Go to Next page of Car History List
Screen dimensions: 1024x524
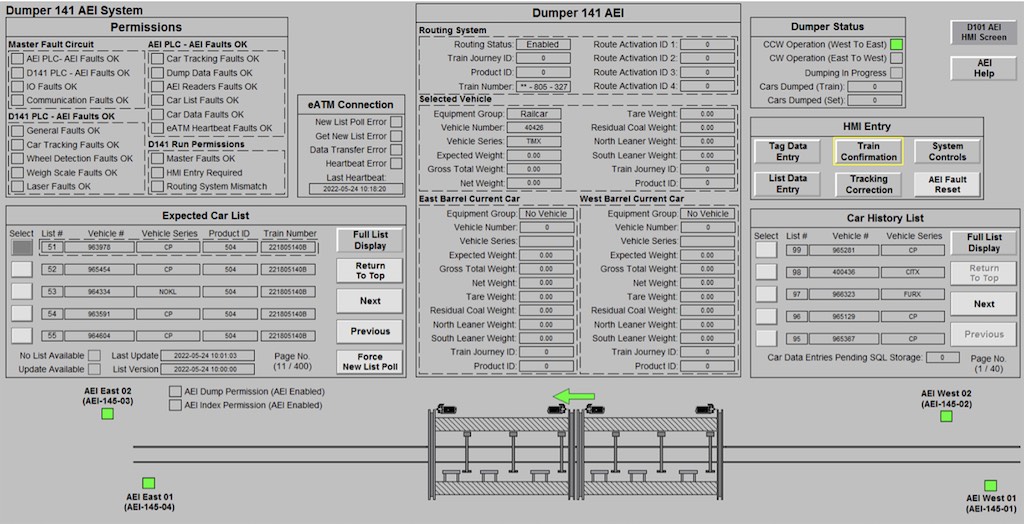click(x=984, y=304)
